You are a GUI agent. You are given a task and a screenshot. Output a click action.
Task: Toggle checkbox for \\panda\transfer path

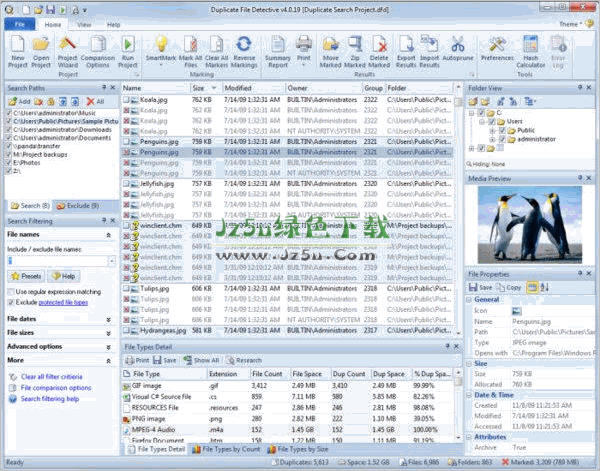click(x=9, y=146)
